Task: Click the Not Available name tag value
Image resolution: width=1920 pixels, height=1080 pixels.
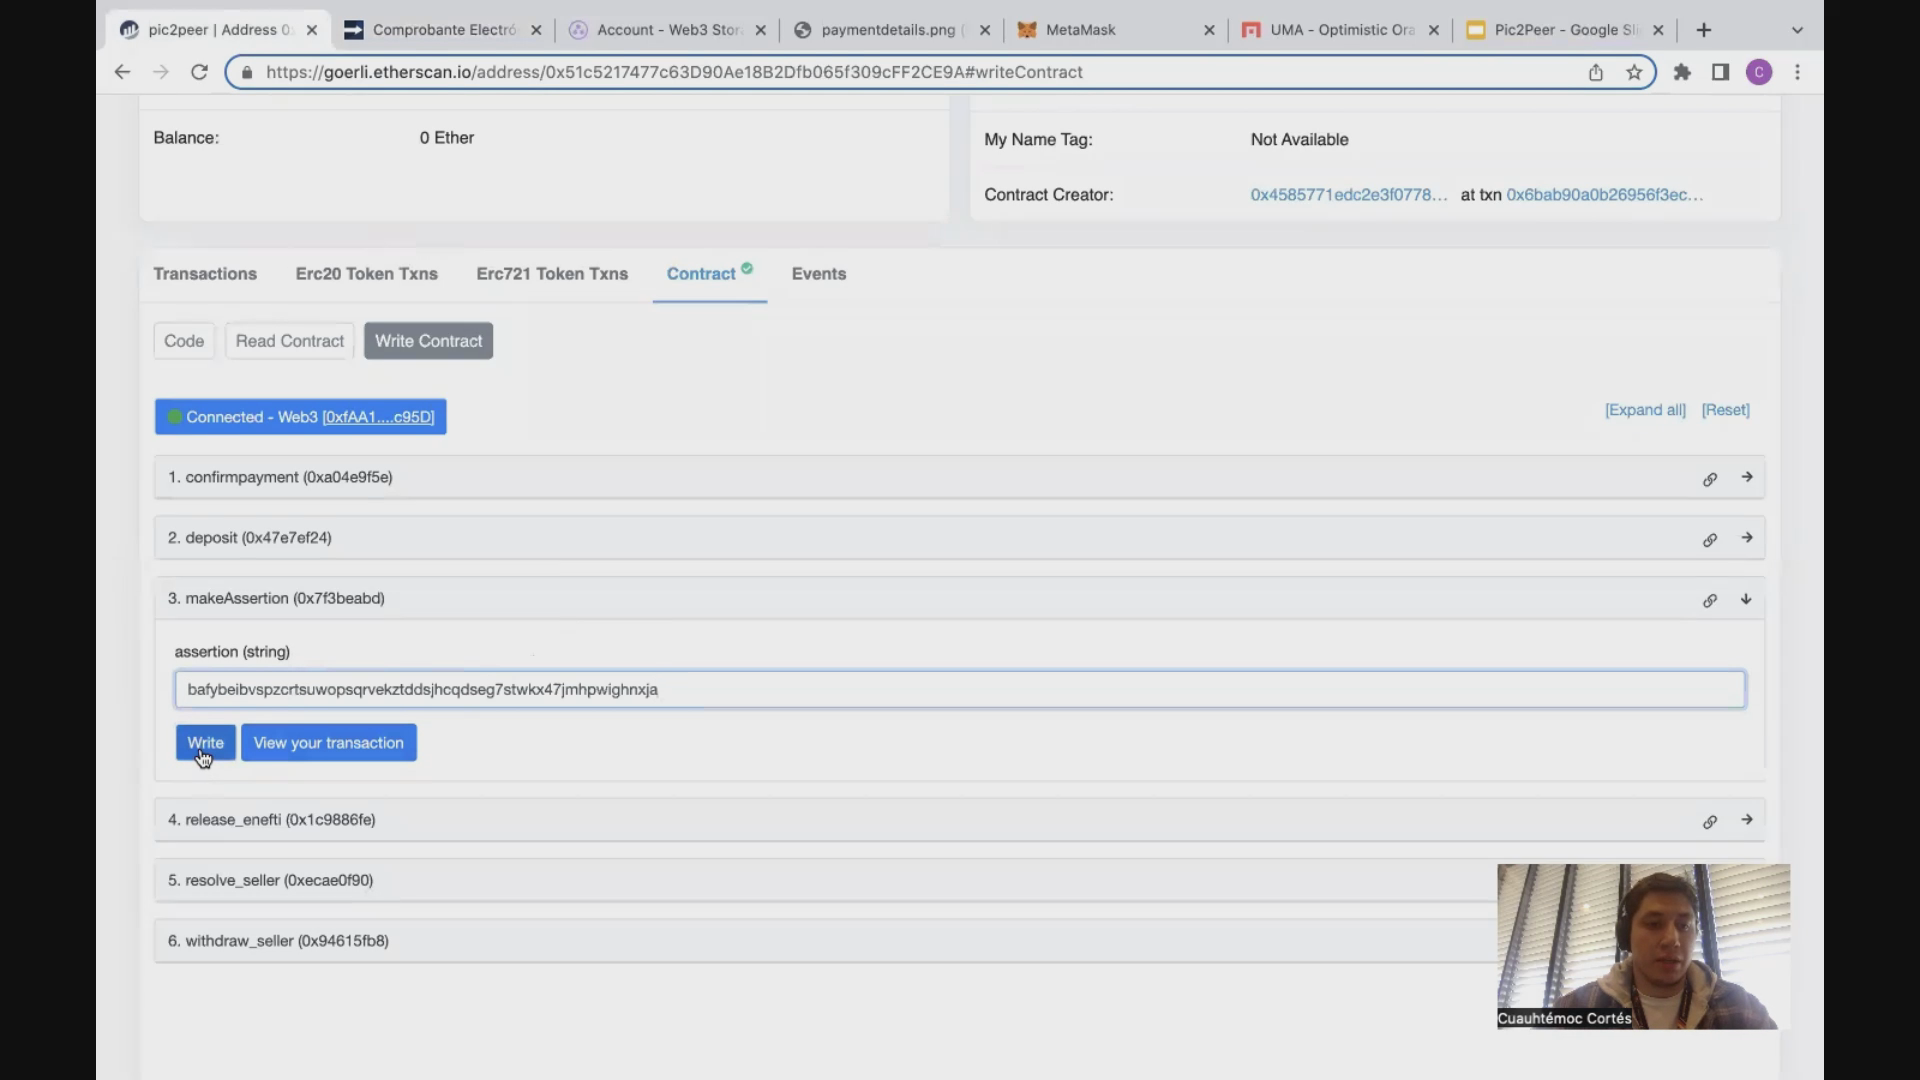Action: point(1299,140)
